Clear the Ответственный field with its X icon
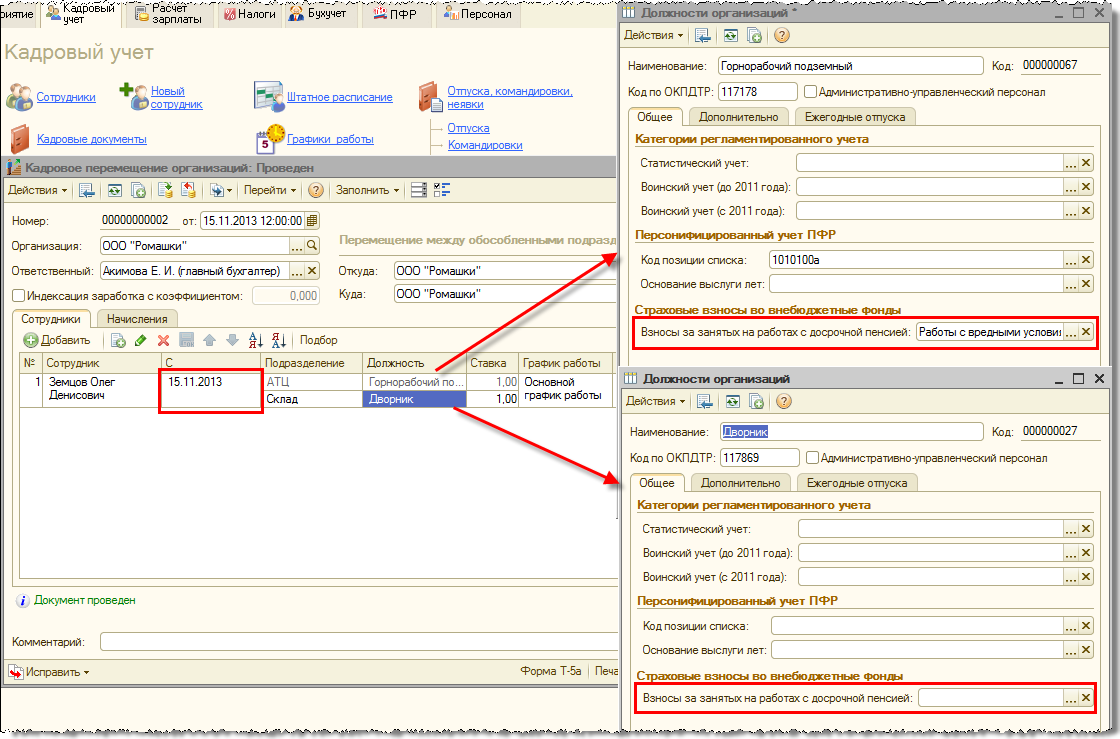Viewport: 1120px width, 739px height. 312,271
